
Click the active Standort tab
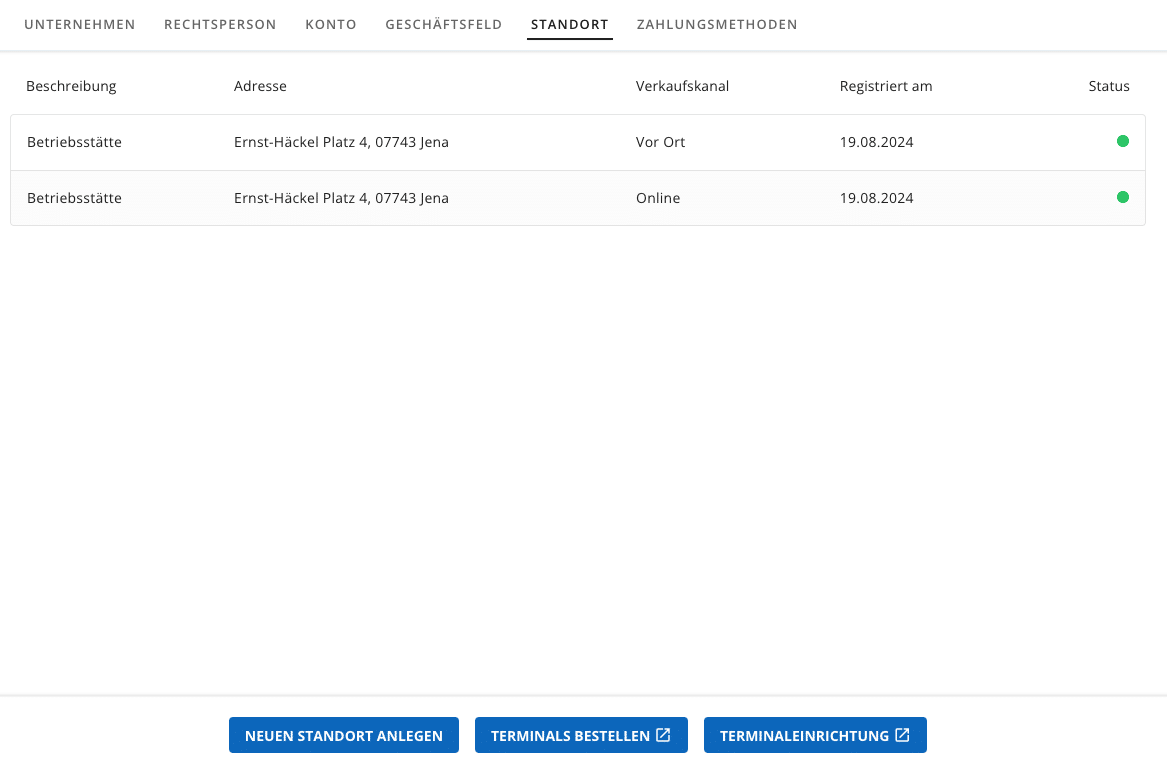coord(569,24)
